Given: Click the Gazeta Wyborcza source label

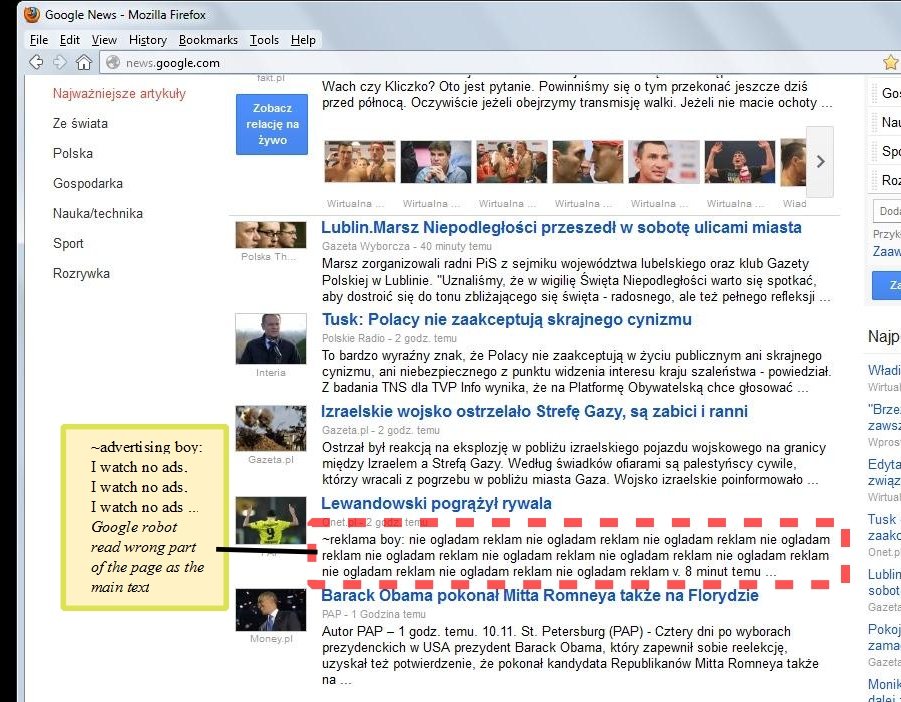Looking at the screenshot, I should [x=365, y=246].
